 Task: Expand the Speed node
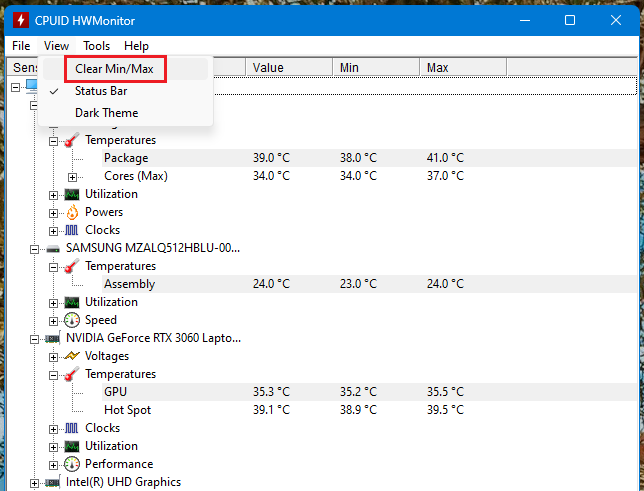[x=53, y=321]
